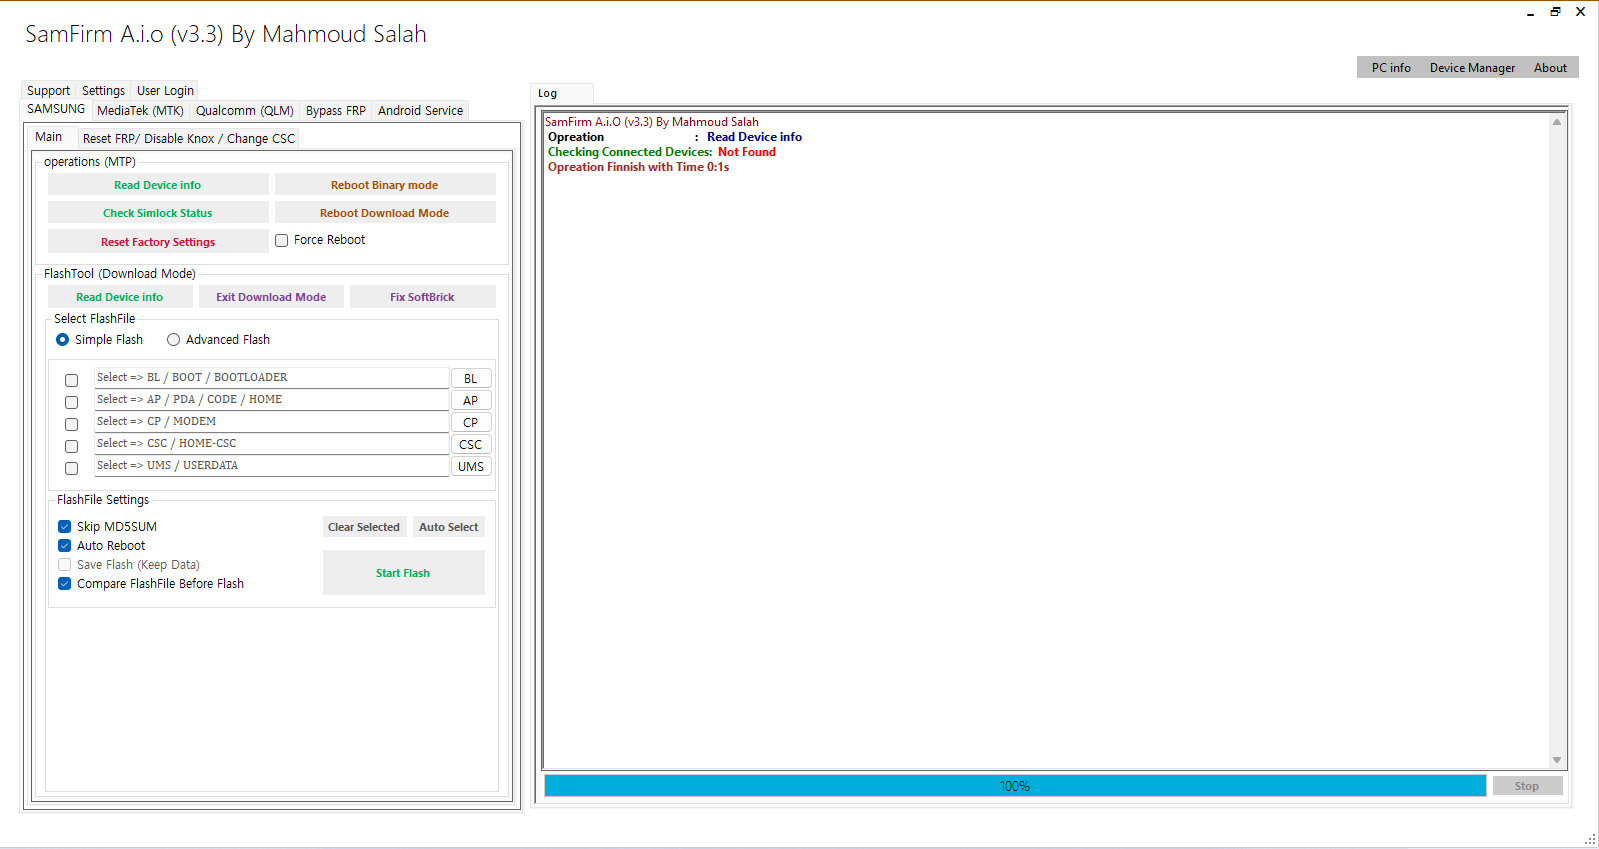Screen dimensions: 1599x849
Task: Minimize the SamFirm window
Action: click(1531, 12)
